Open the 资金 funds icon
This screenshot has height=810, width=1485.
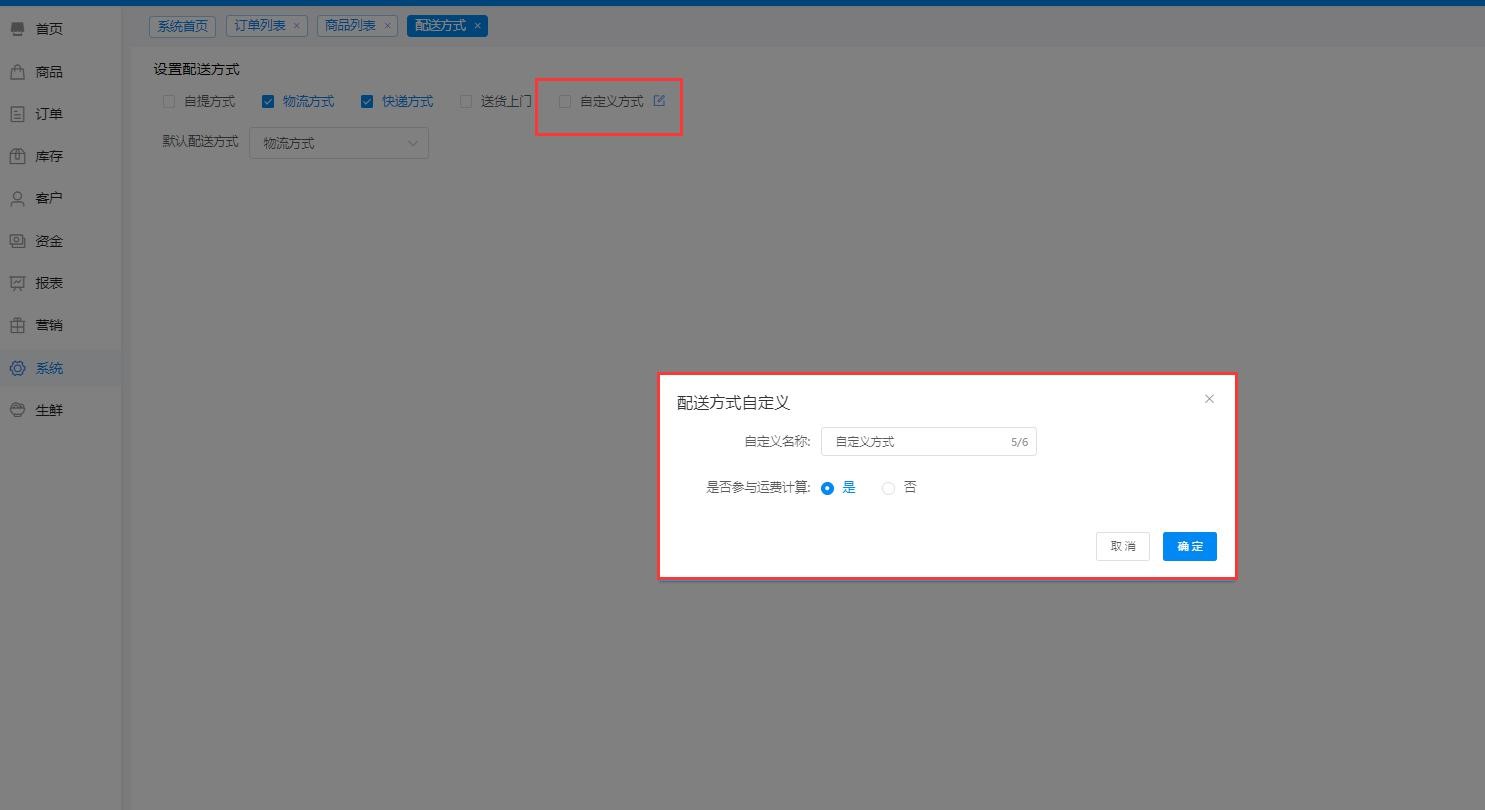17,241
